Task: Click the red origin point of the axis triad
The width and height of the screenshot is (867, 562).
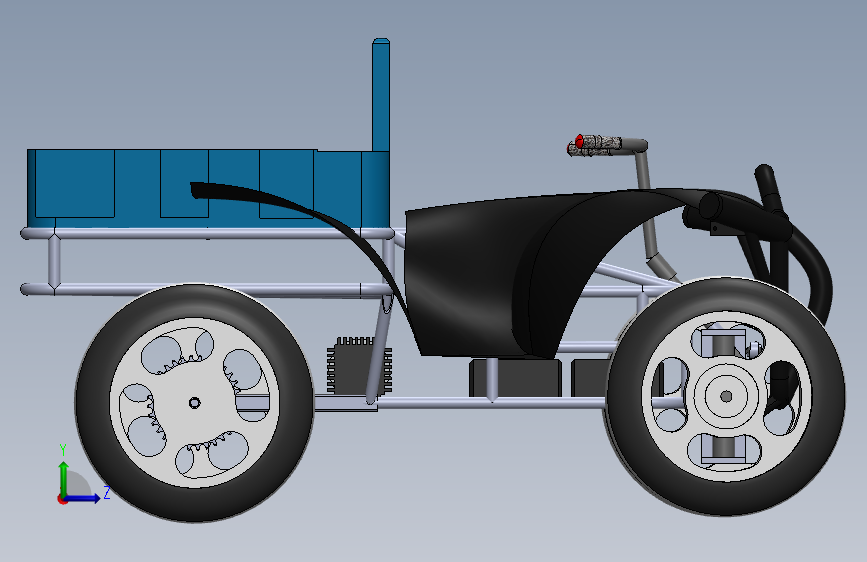Action: coord(62,499)
